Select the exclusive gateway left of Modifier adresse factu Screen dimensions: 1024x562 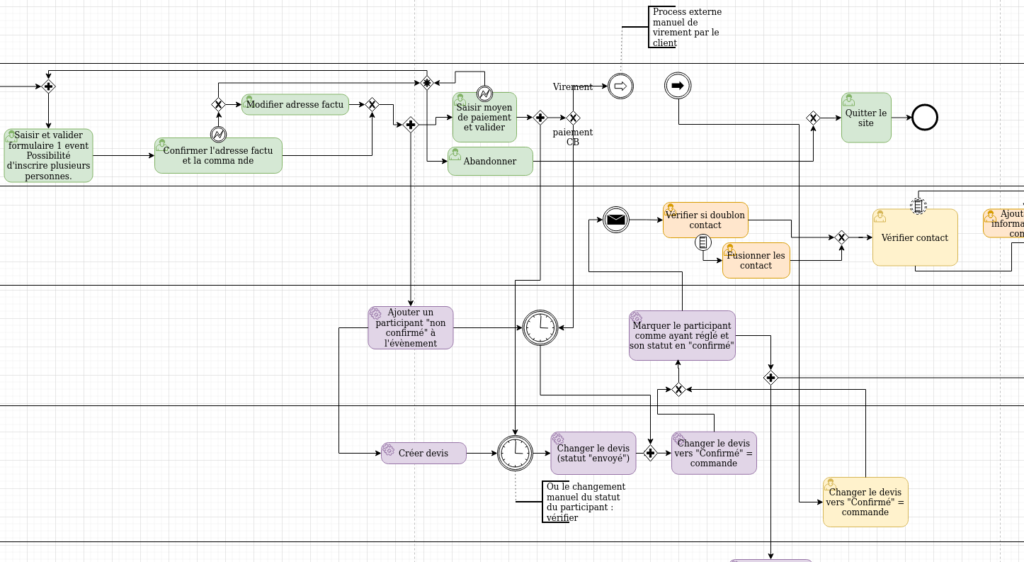pyautogui.click(x=218, y=104)
